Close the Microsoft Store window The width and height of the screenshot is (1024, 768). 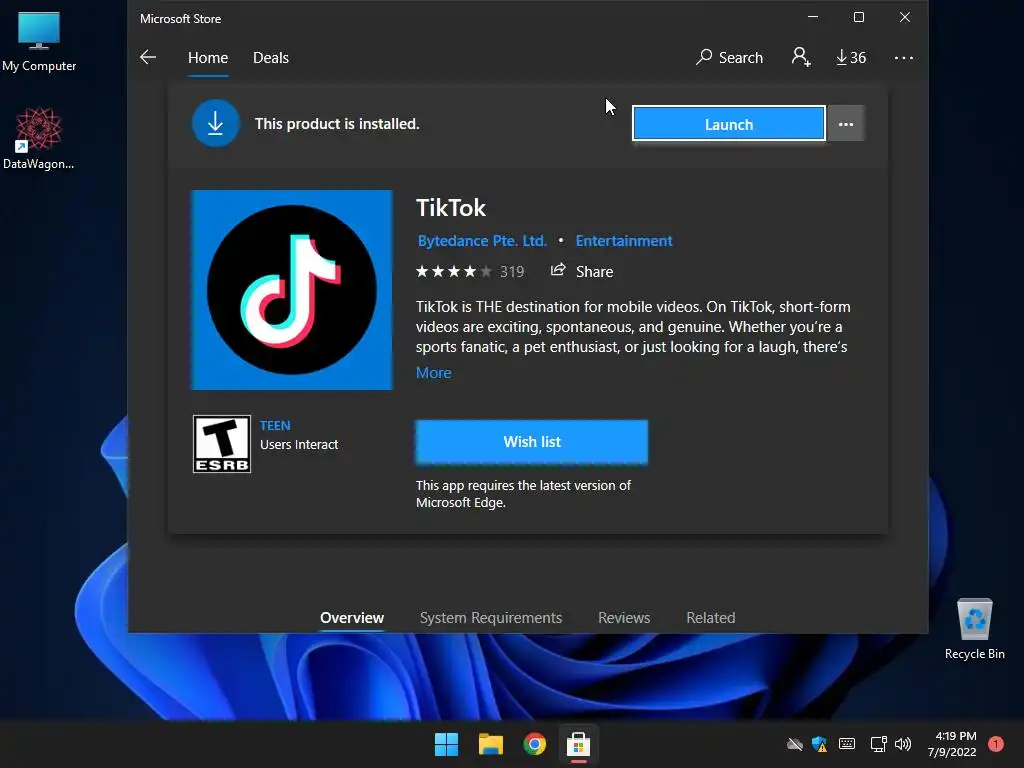click(904, 17)
